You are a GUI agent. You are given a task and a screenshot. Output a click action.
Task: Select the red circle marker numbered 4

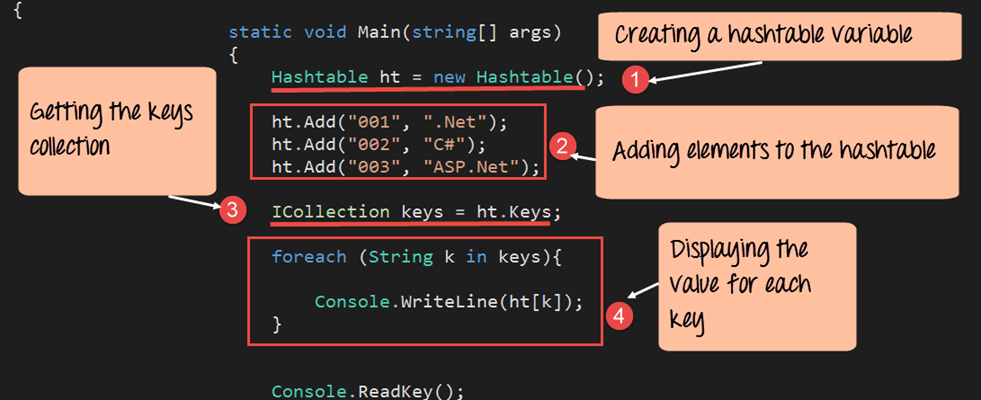620,317
